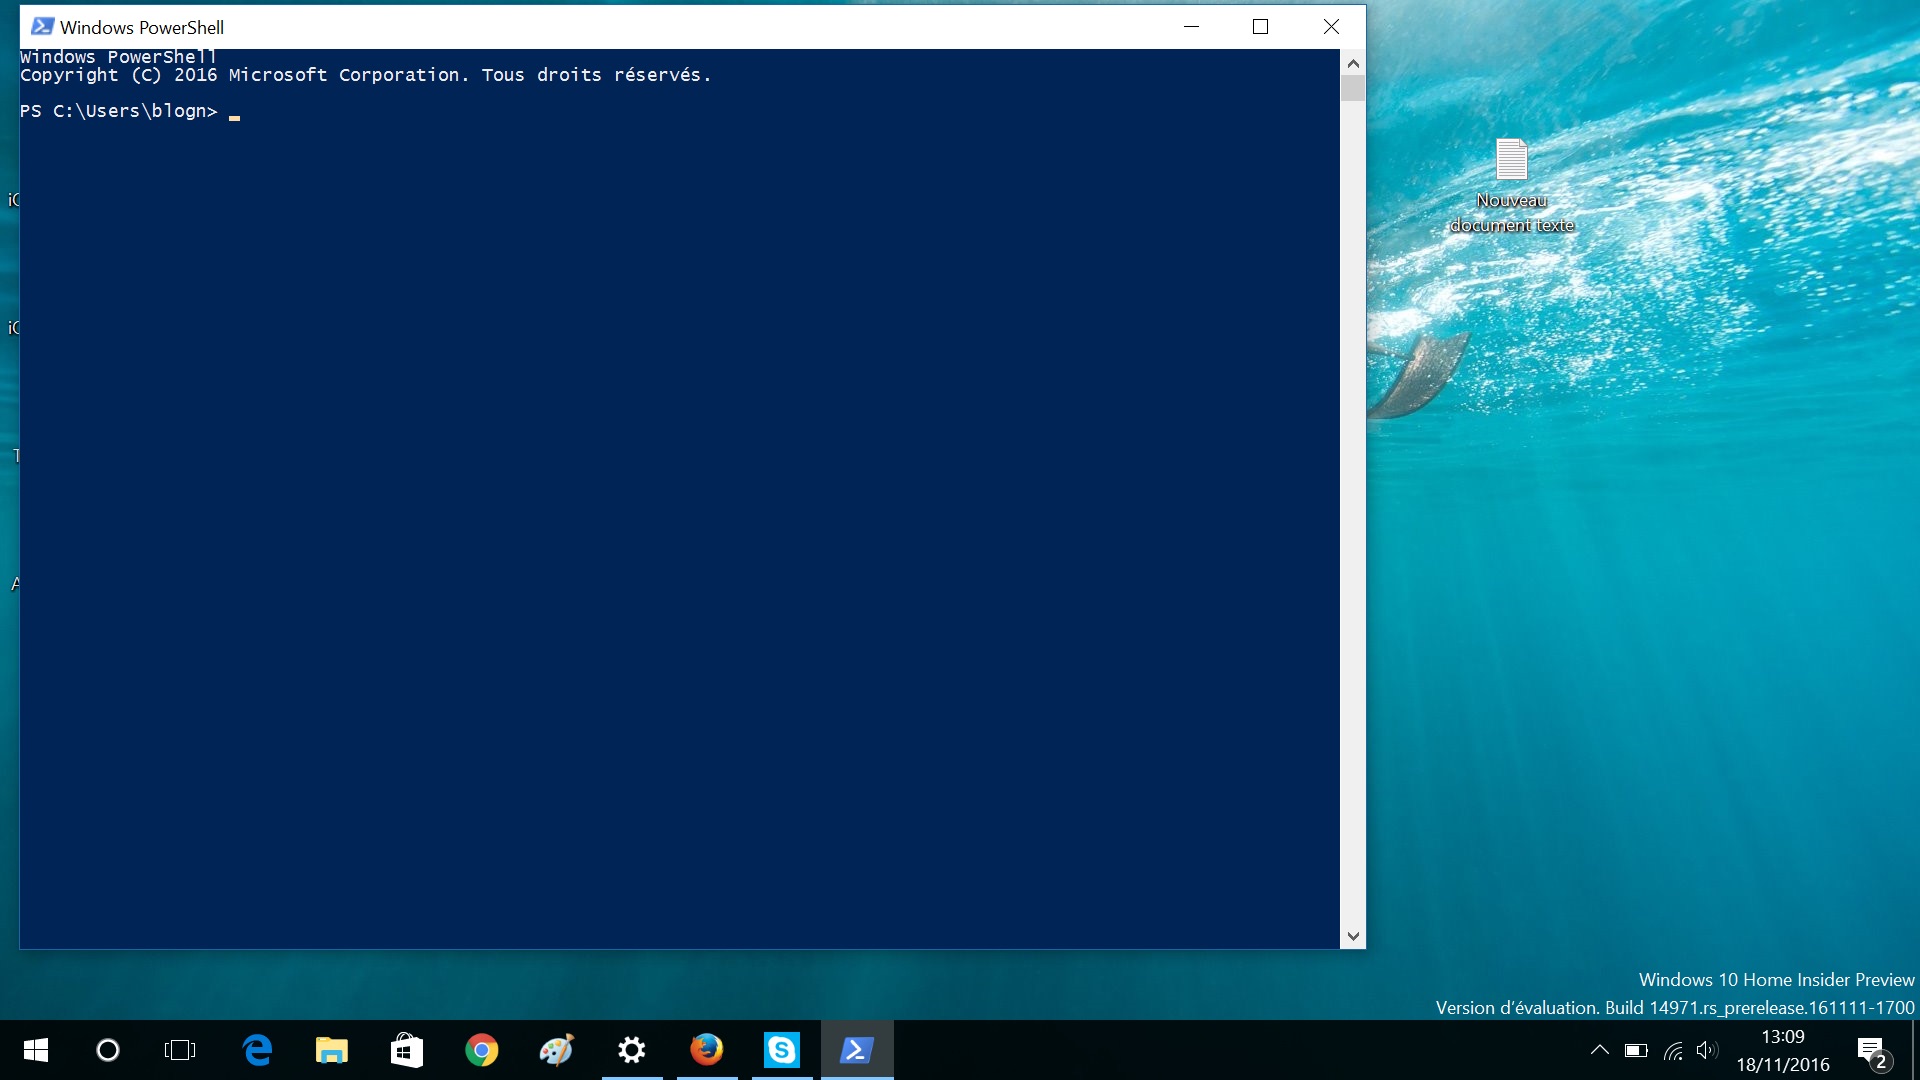The height and width of the screenshot is (1080, 1920).
Task: Open the Wi-Fi network flyout
Action: tap(1673, 1050)
